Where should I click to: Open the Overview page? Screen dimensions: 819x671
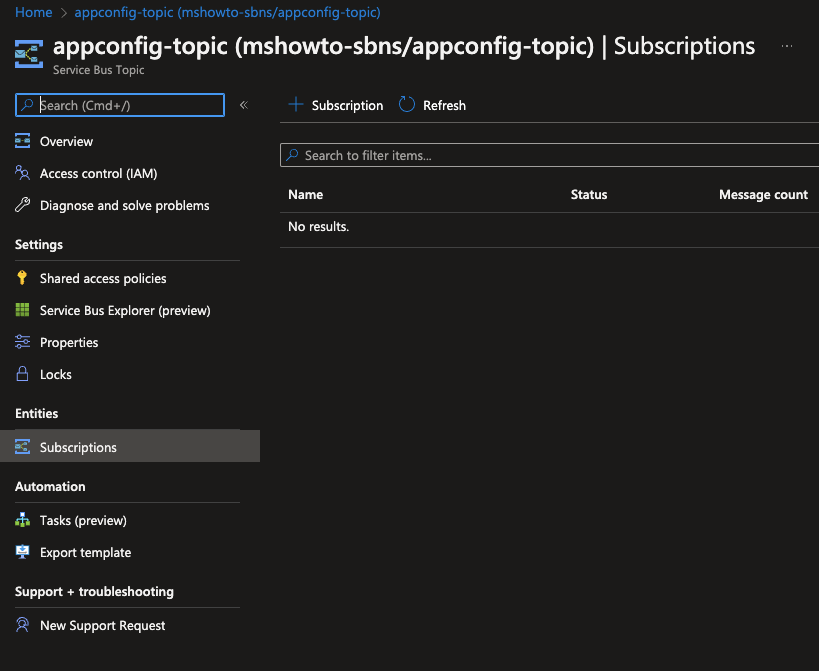tap(66, 141)
